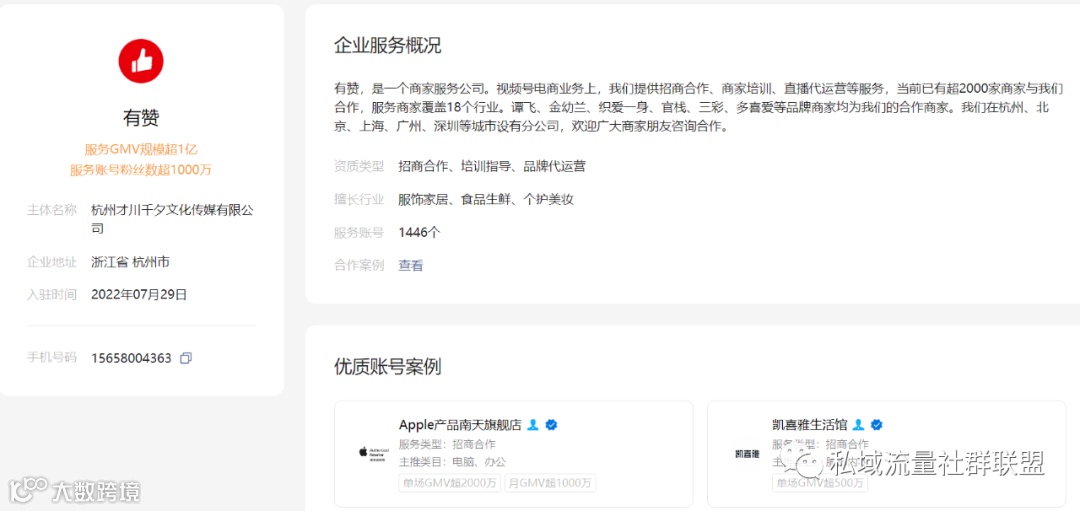Click the 入驻时间 label
Viewport: 1080px width, 511px height.
[x=52, y=295]
